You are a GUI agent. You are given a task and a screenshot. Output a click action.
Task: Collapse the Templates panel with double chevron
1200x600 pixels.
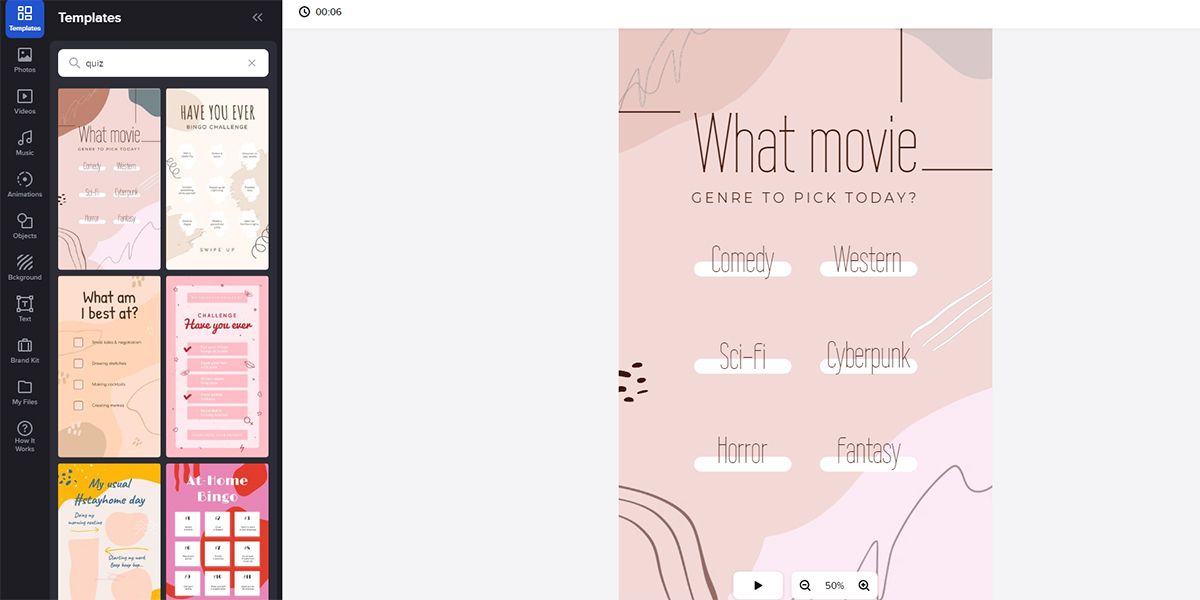257,17
